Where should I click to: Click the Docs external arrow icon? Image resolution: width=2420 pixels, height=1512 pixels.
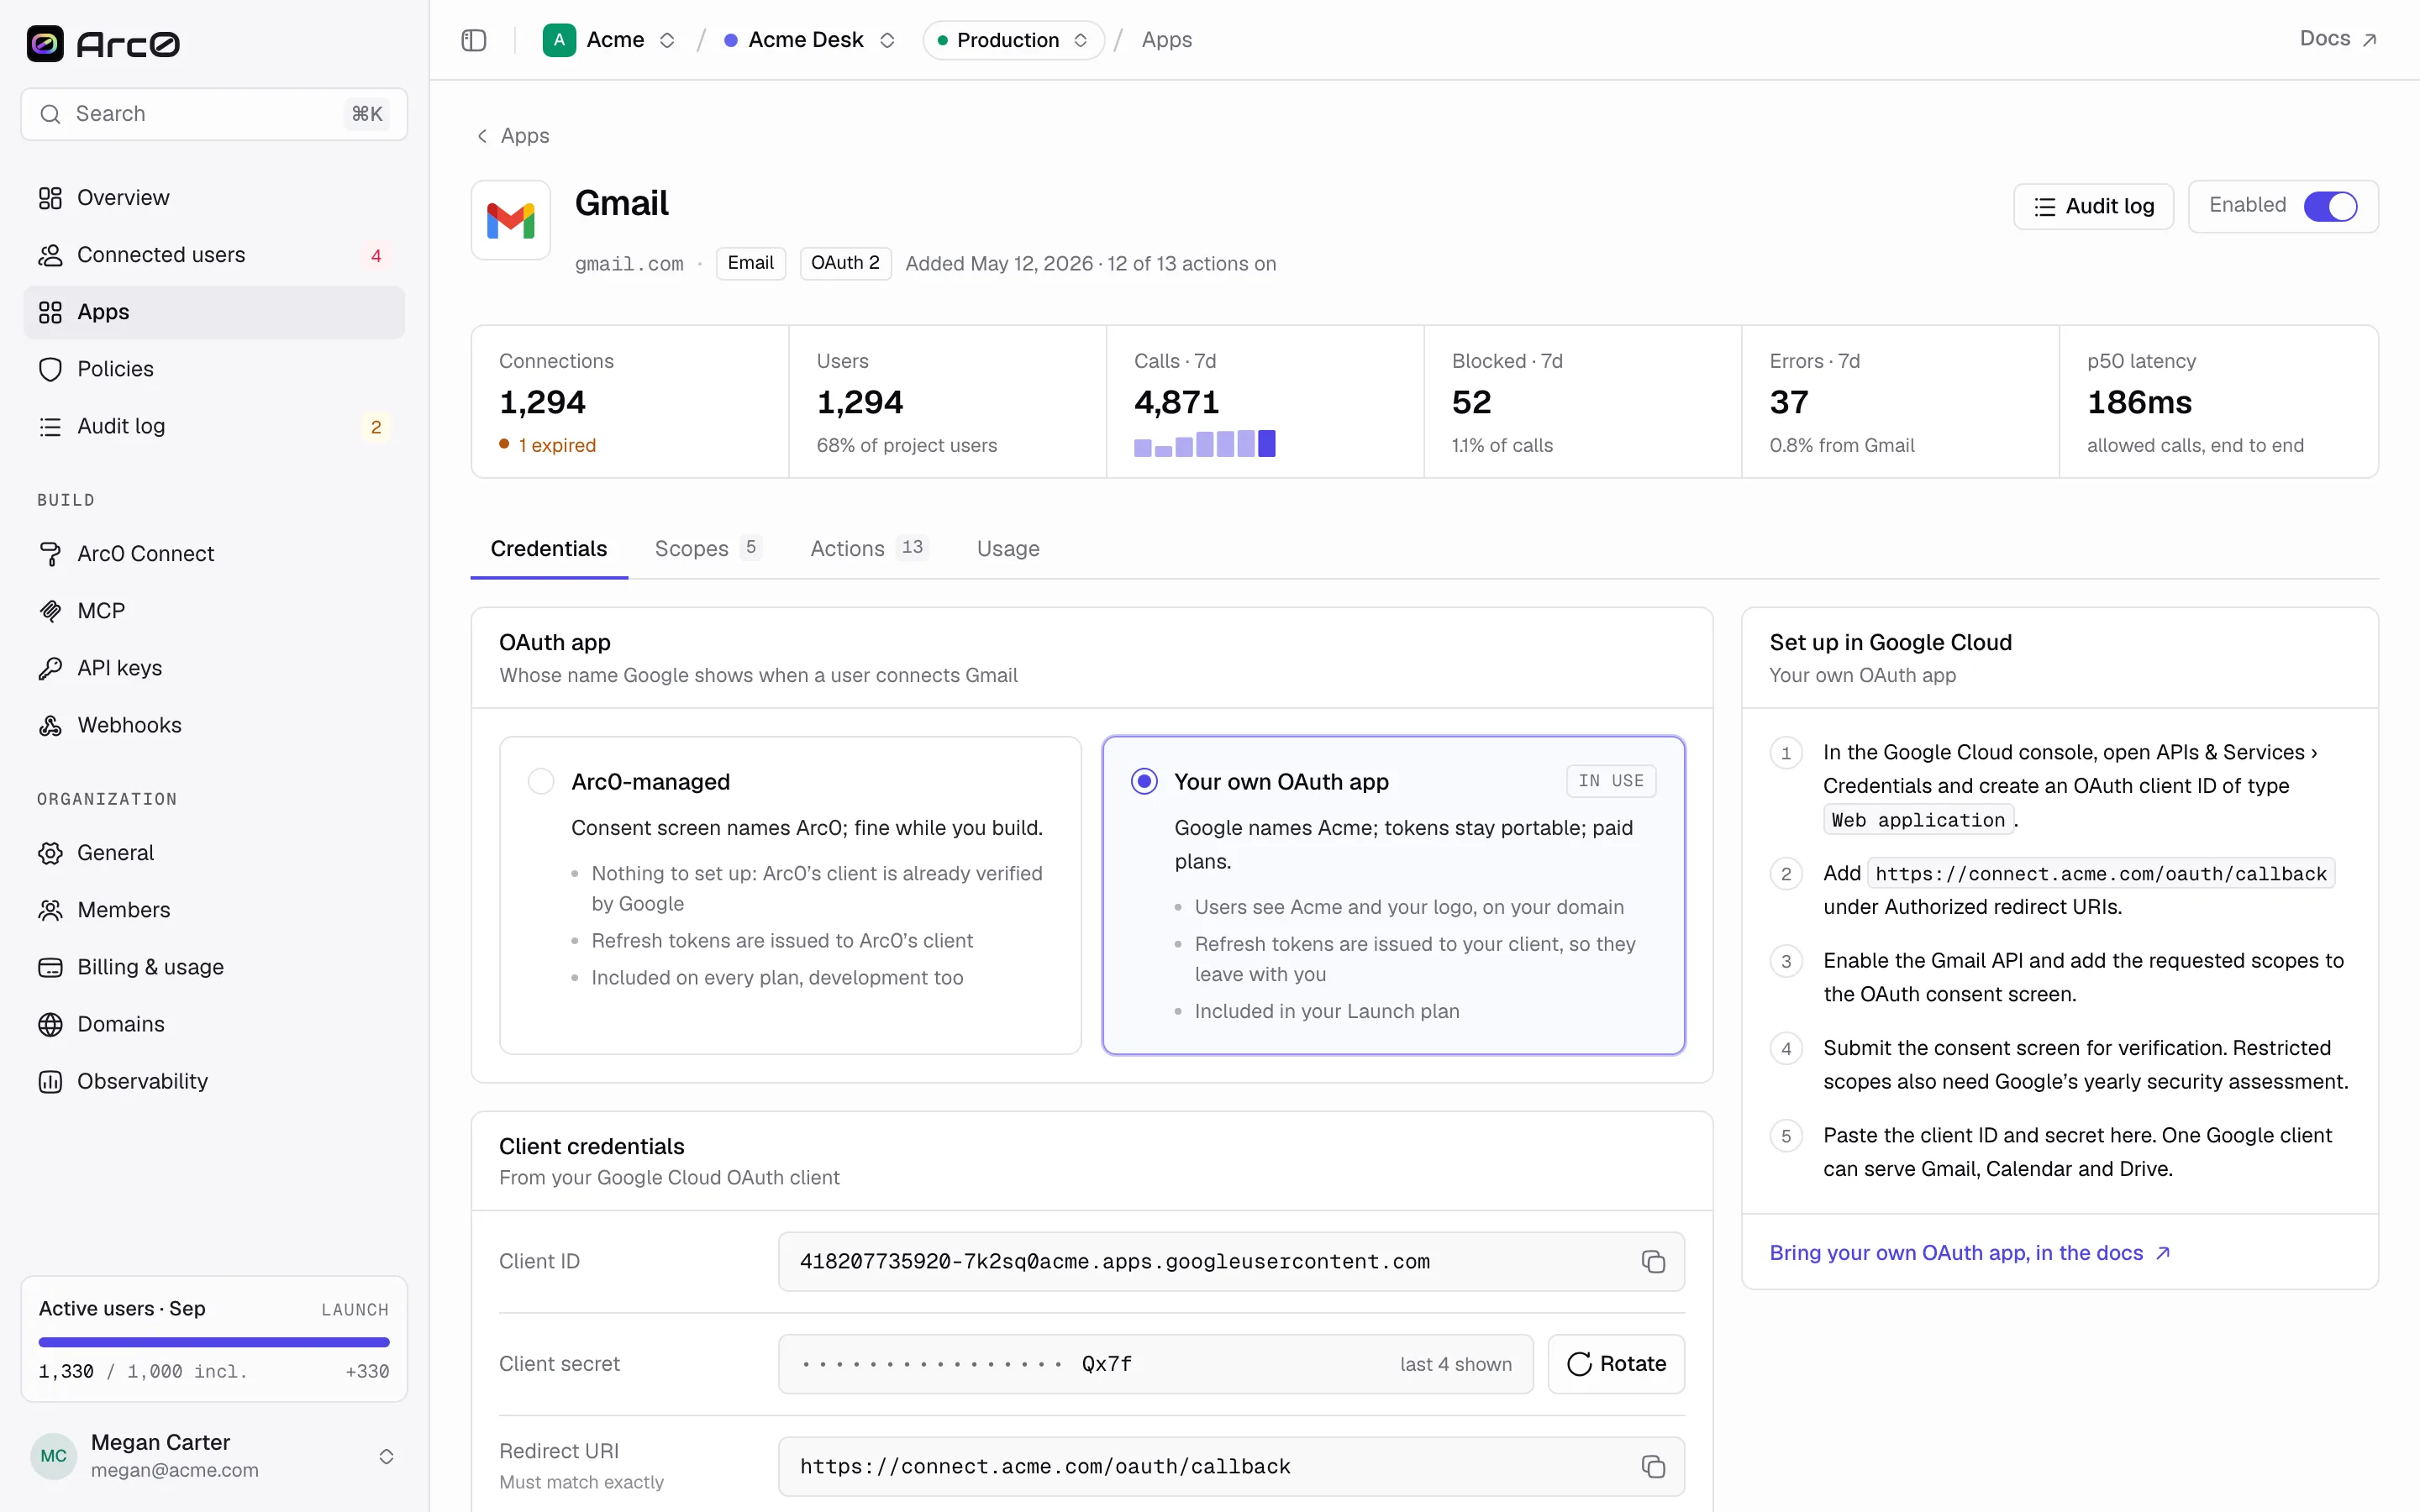(2369, 40)
